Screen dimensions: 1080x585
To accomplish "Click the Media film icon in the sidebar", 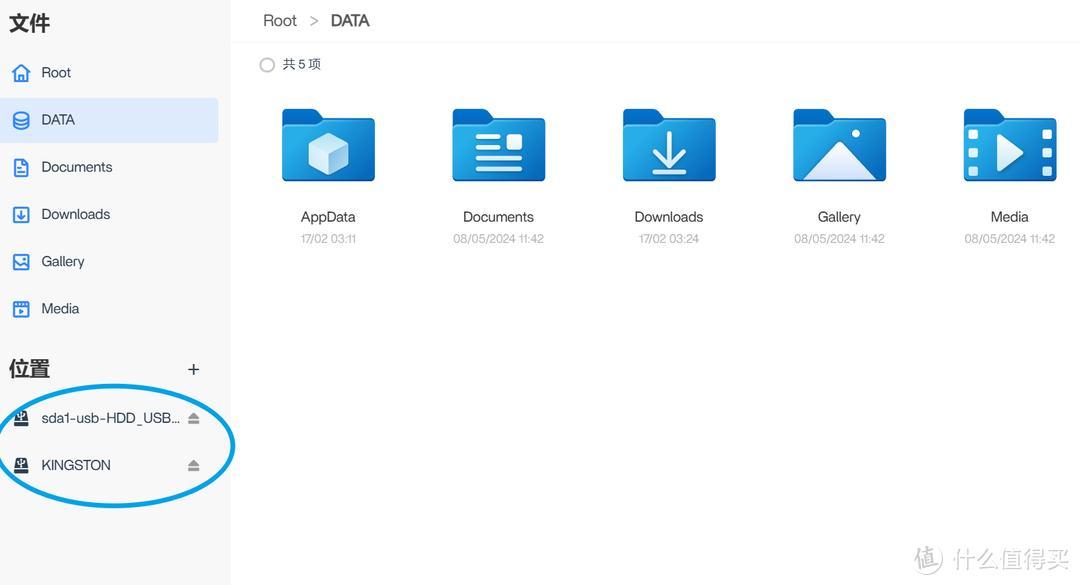I will 21,309.
